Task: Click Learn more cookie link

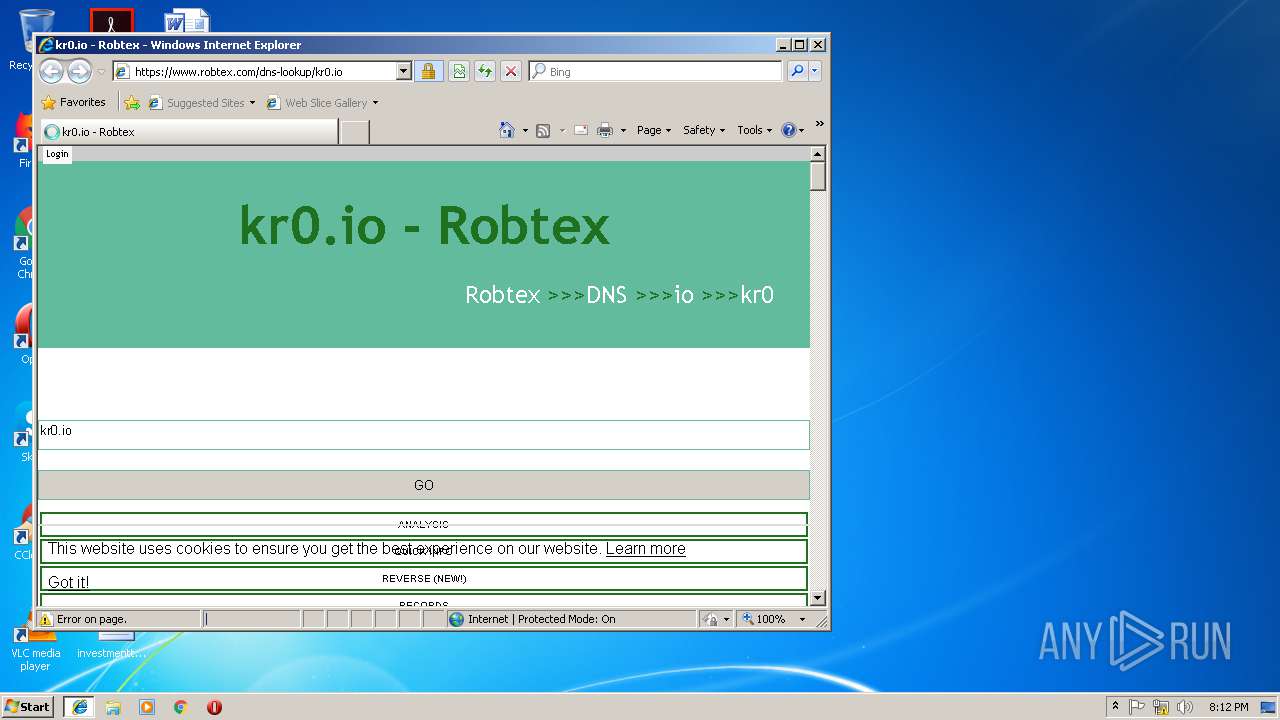Action: [645, 548]
